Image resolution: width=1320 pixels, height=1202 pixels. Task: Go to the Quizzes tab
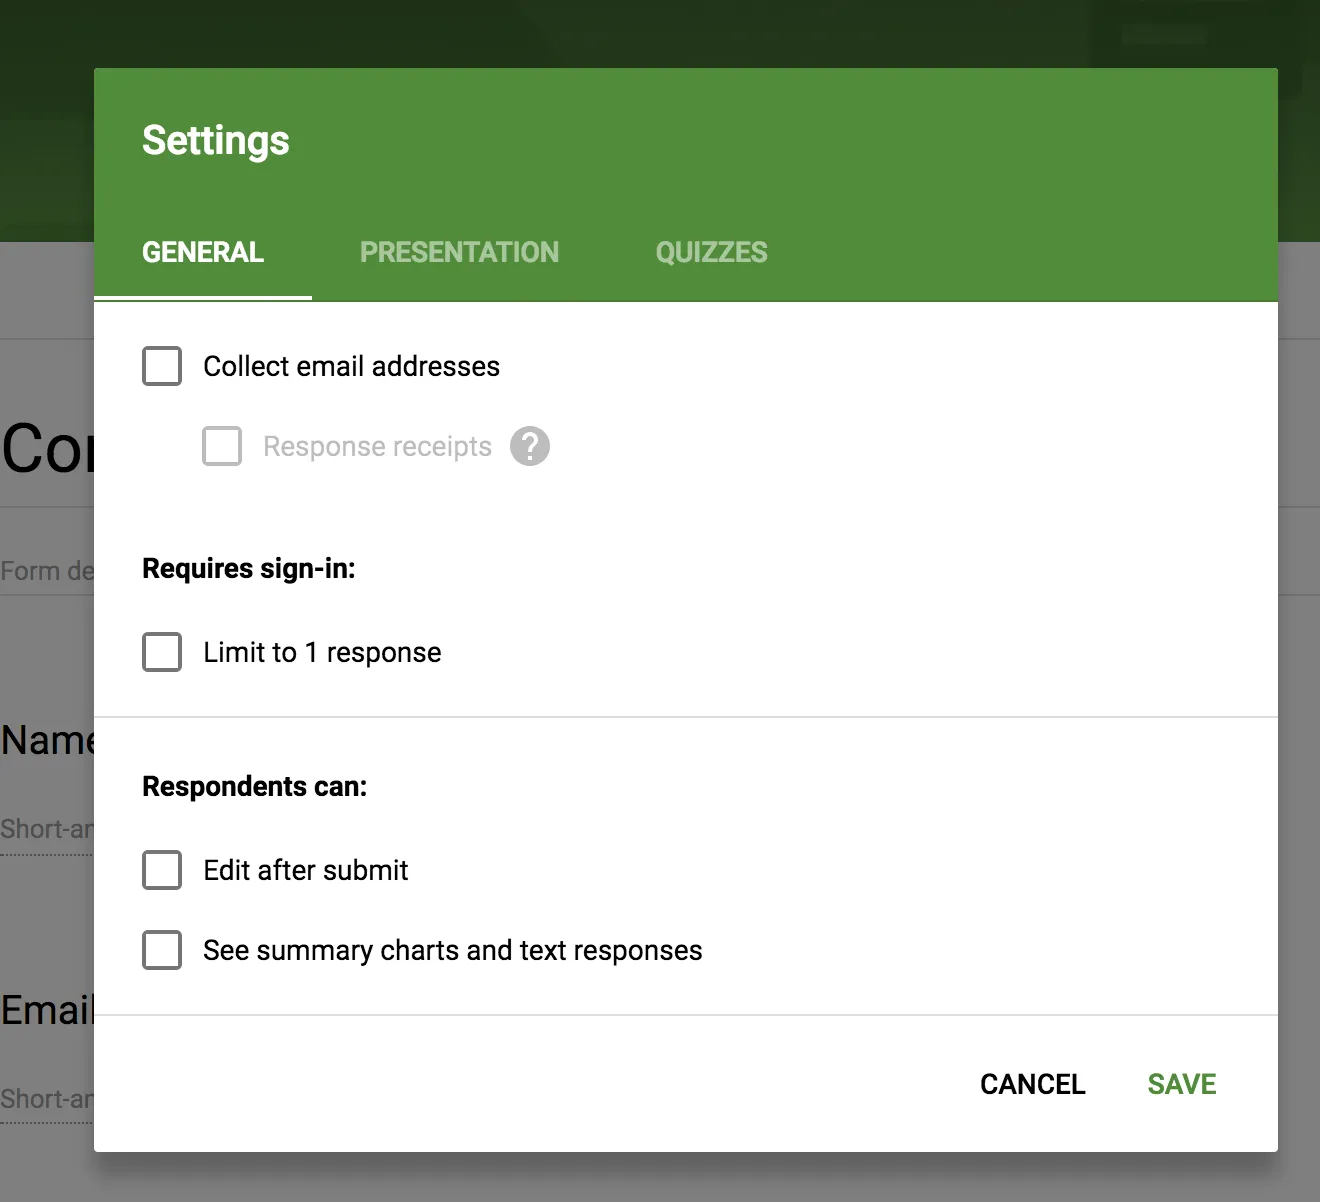click(711, 252)
